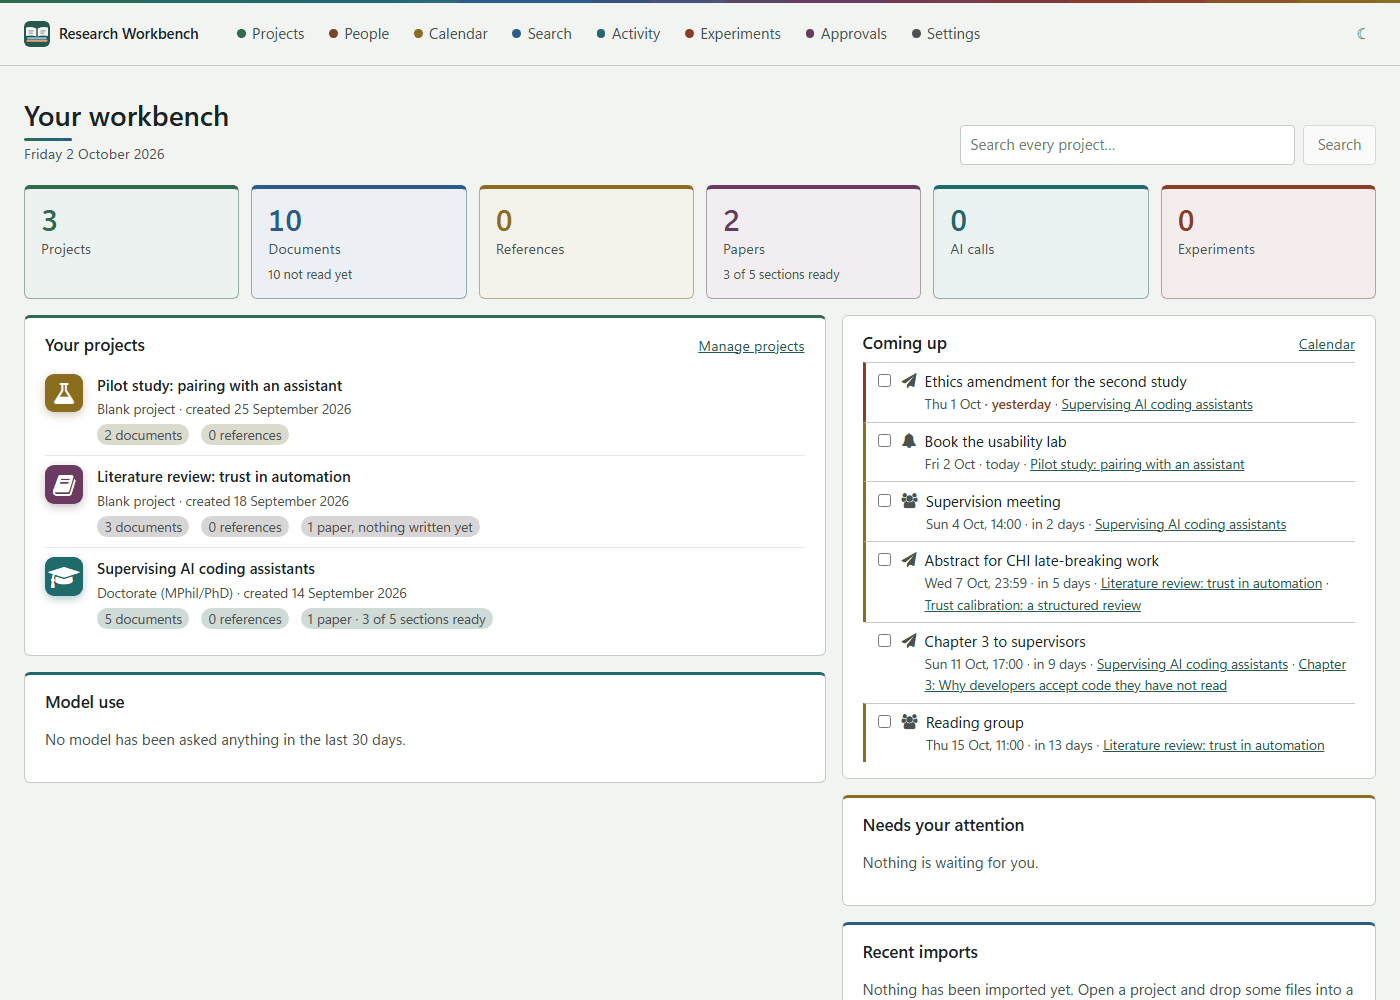Open Trust calibration: a structured review link
The height and width of the screenshot is (1000, 1400).
(1033, 605)
